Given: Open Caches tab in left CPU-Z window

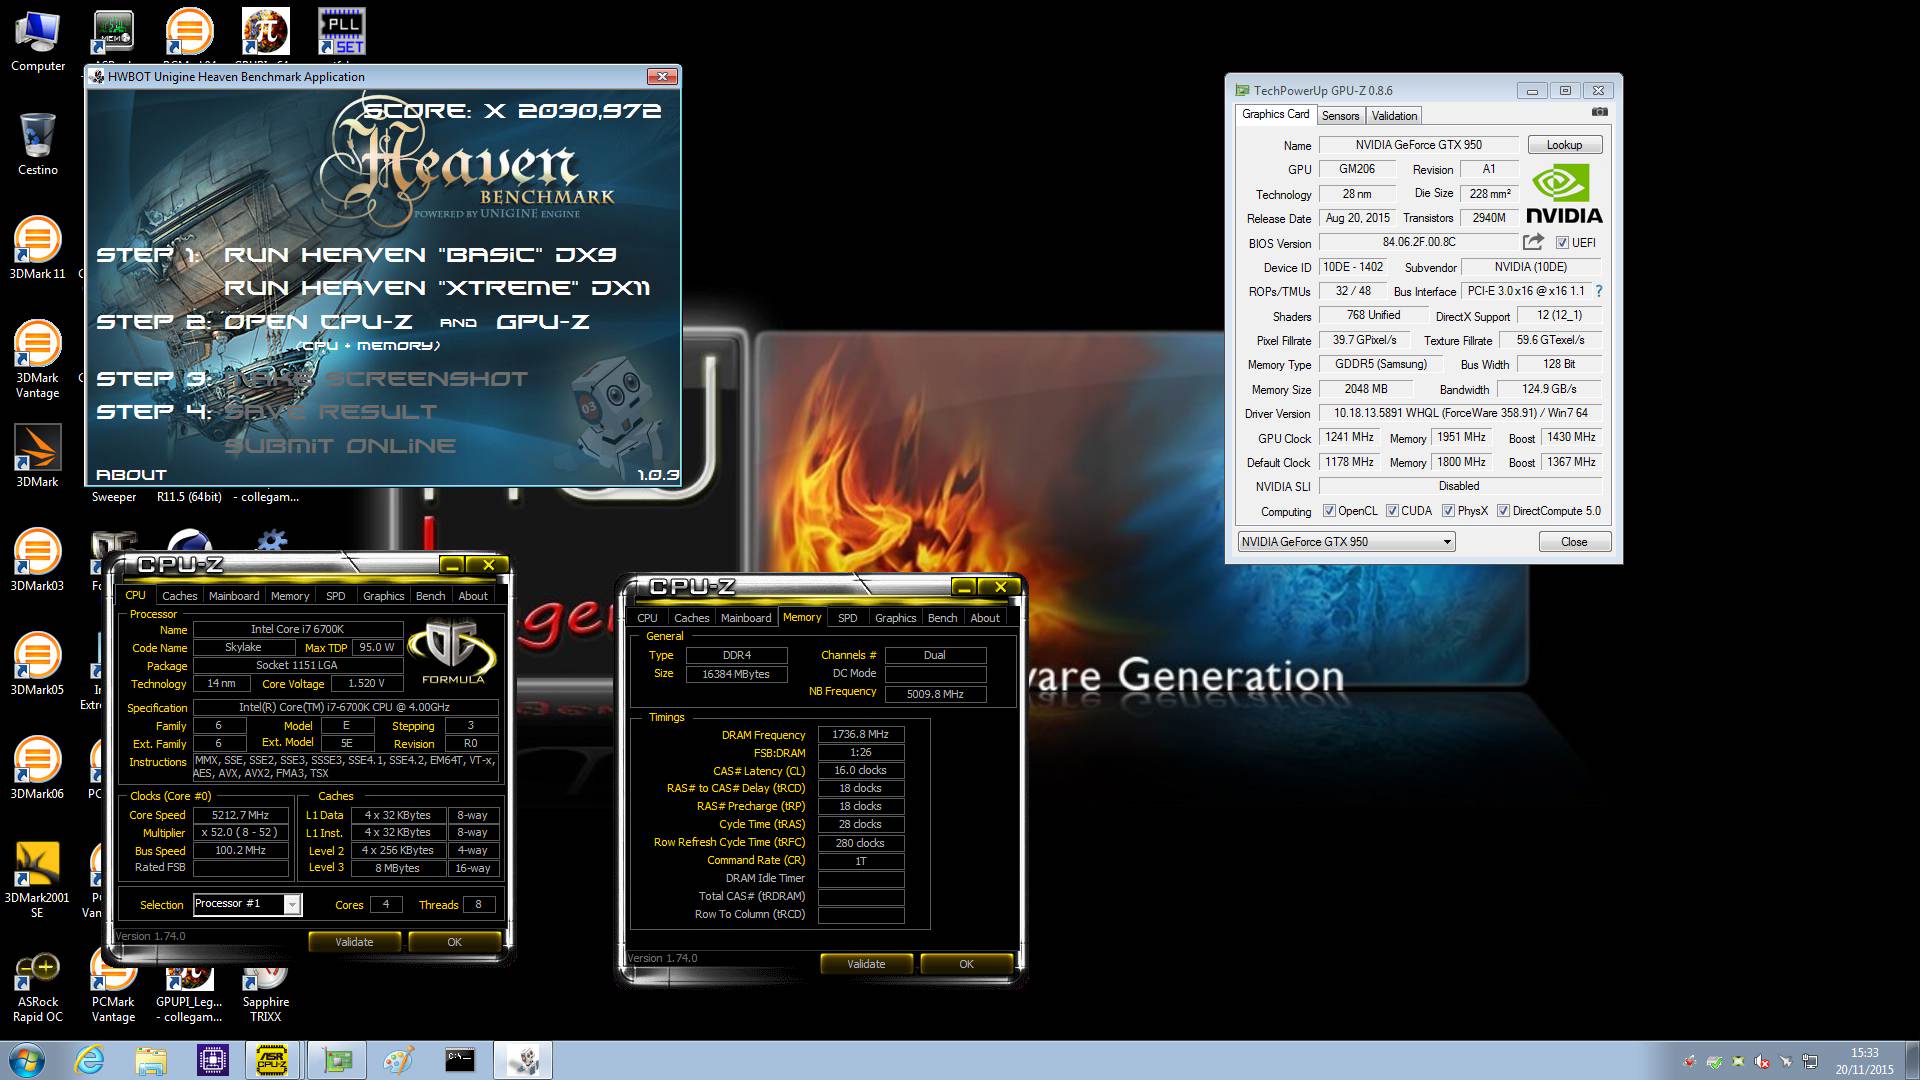Looking at the screenshot, I should pos(180,596).
